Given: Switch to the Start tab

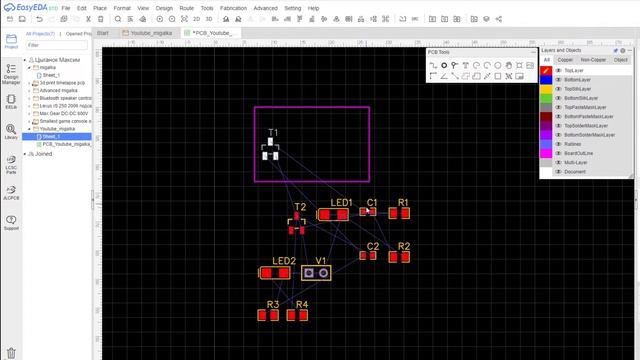Looking at the screenshot, I should pos(103,33).
